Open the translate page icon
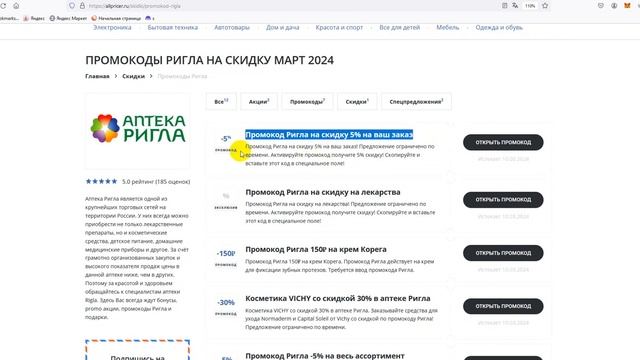Image resolution: width=640 pixels, height=360 pixels. tap(515, 6)
